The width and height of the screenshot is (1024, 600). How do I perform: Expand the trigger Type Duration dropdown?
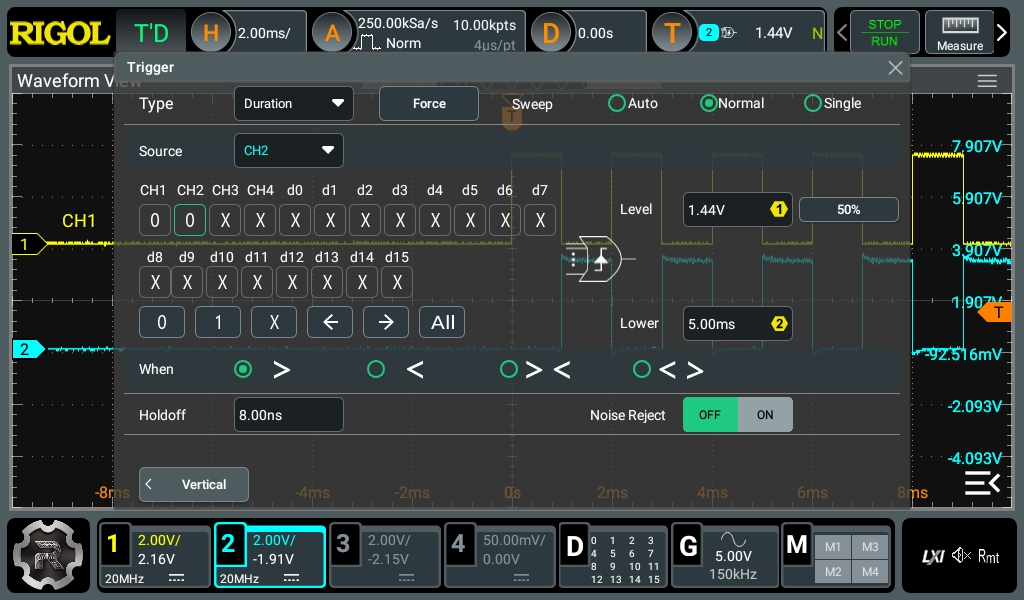click(293, 103)
